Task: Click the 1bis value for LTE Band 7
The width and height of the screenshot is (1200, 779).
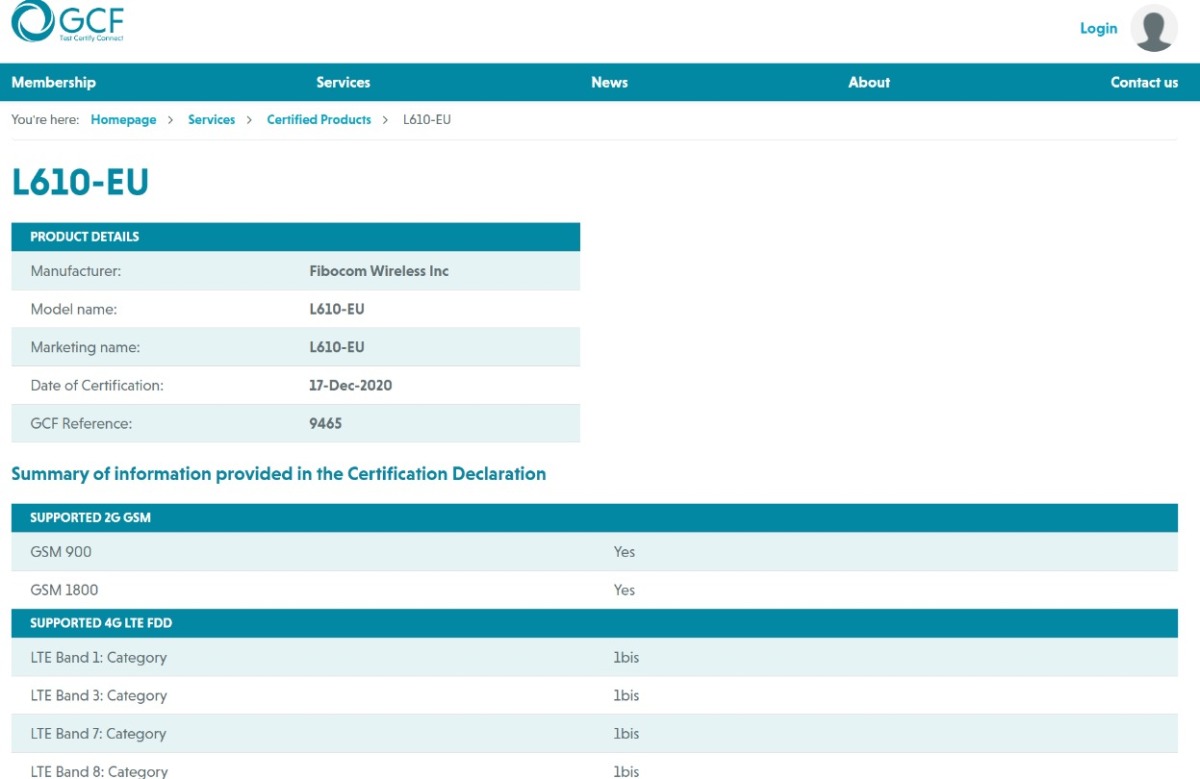Action: tap(626, 734)
